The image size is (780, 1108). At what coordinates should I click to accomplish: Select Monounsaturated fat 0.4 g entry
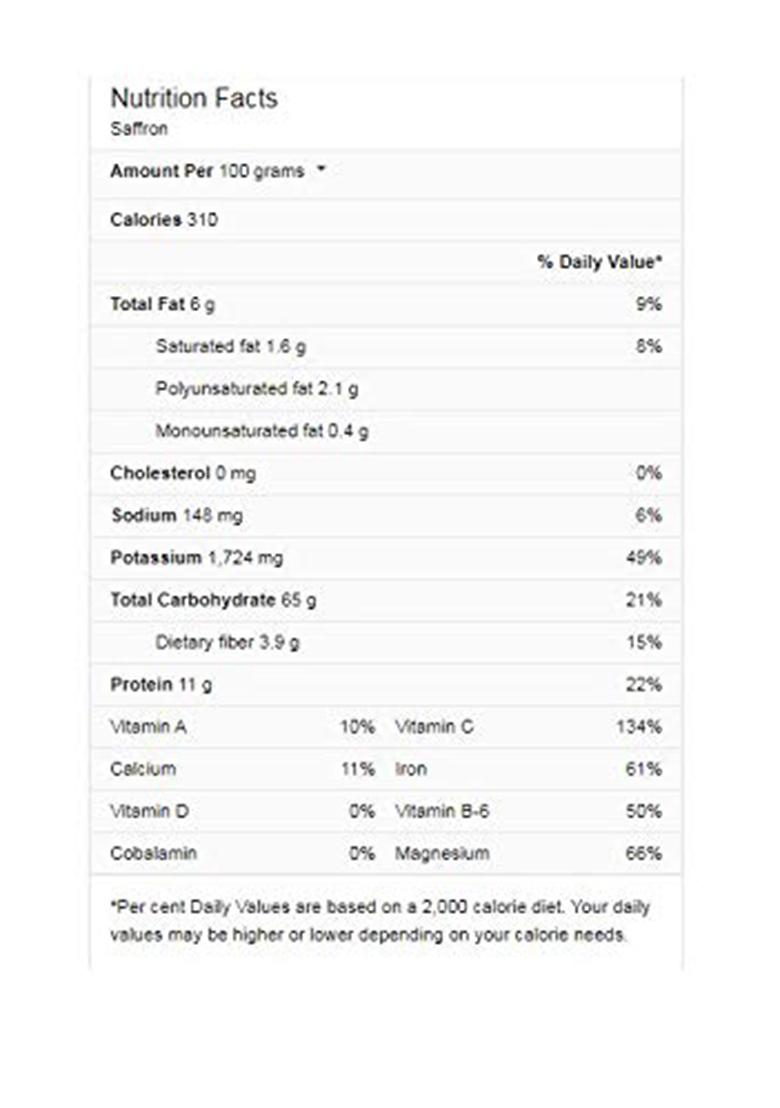click(x=262, y=432)
